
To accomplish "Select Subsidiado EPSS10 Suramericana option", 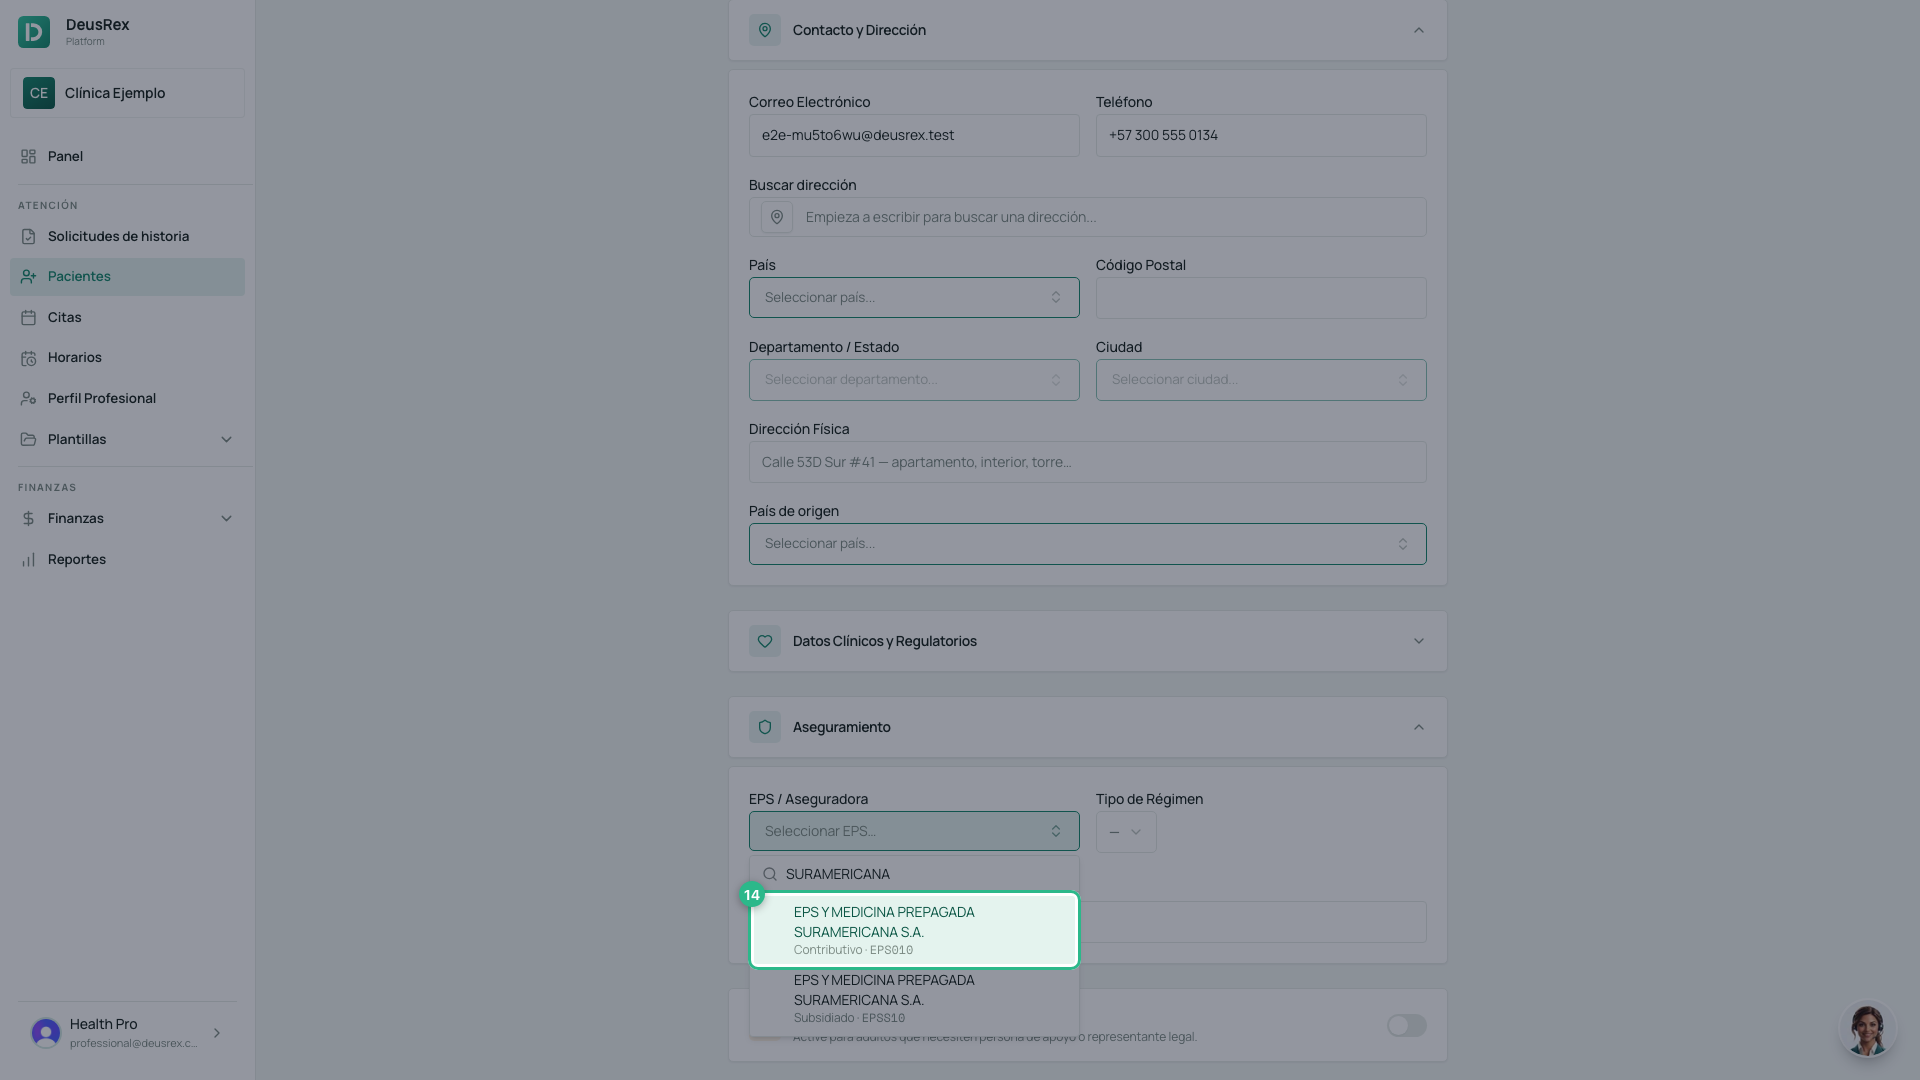I will coord(914,998).
